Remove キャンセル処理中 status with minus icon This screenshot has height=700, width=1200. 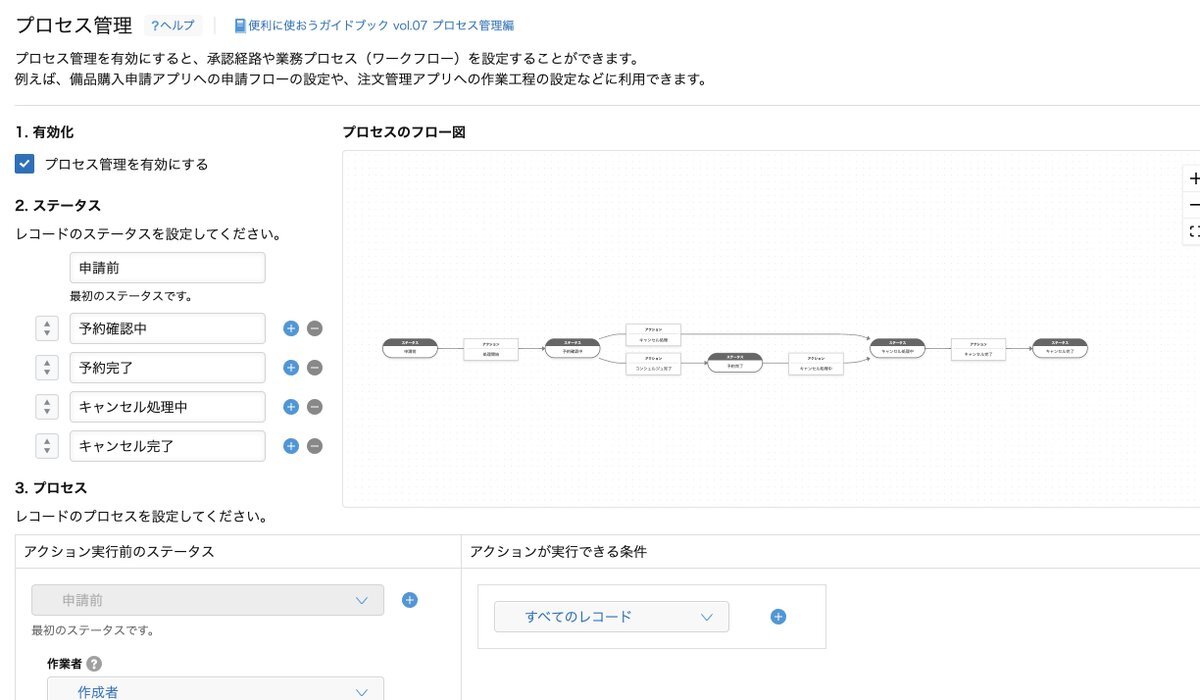pos(314,407)
